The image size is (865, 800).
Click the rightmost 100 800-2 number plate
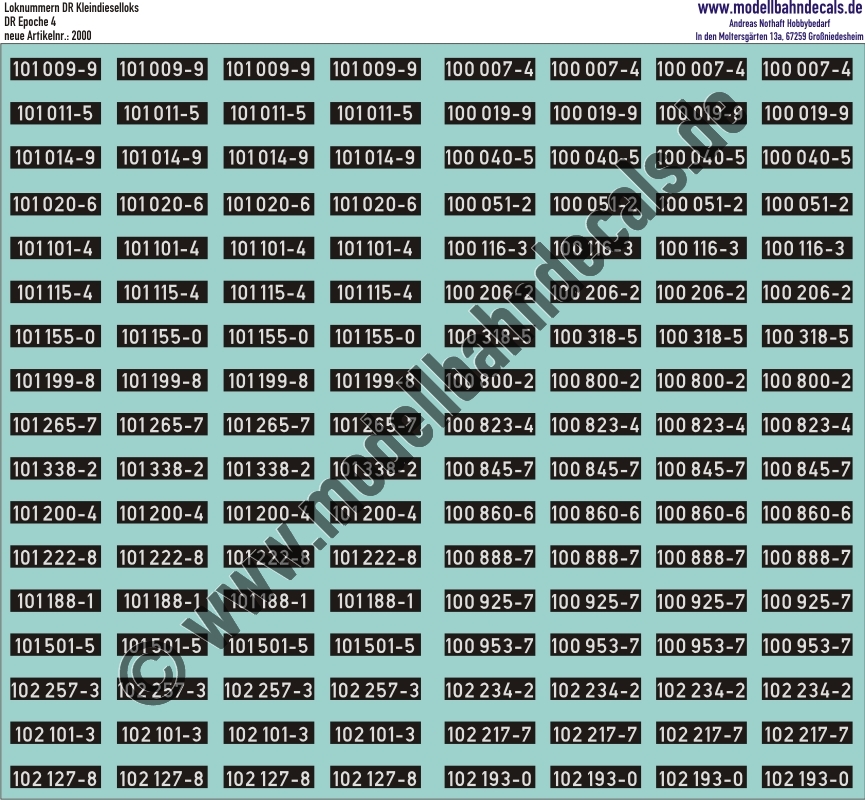pyautogui.click(x=807, y=381)
